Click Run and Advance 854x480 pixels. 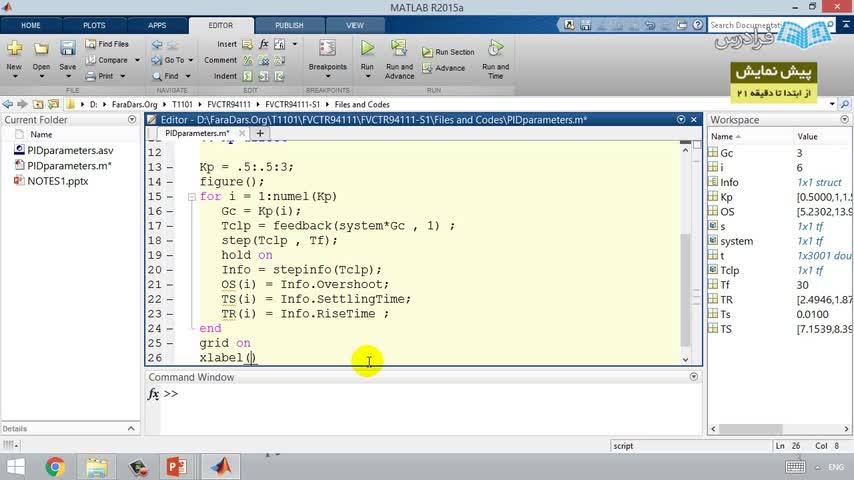[399, 59]
